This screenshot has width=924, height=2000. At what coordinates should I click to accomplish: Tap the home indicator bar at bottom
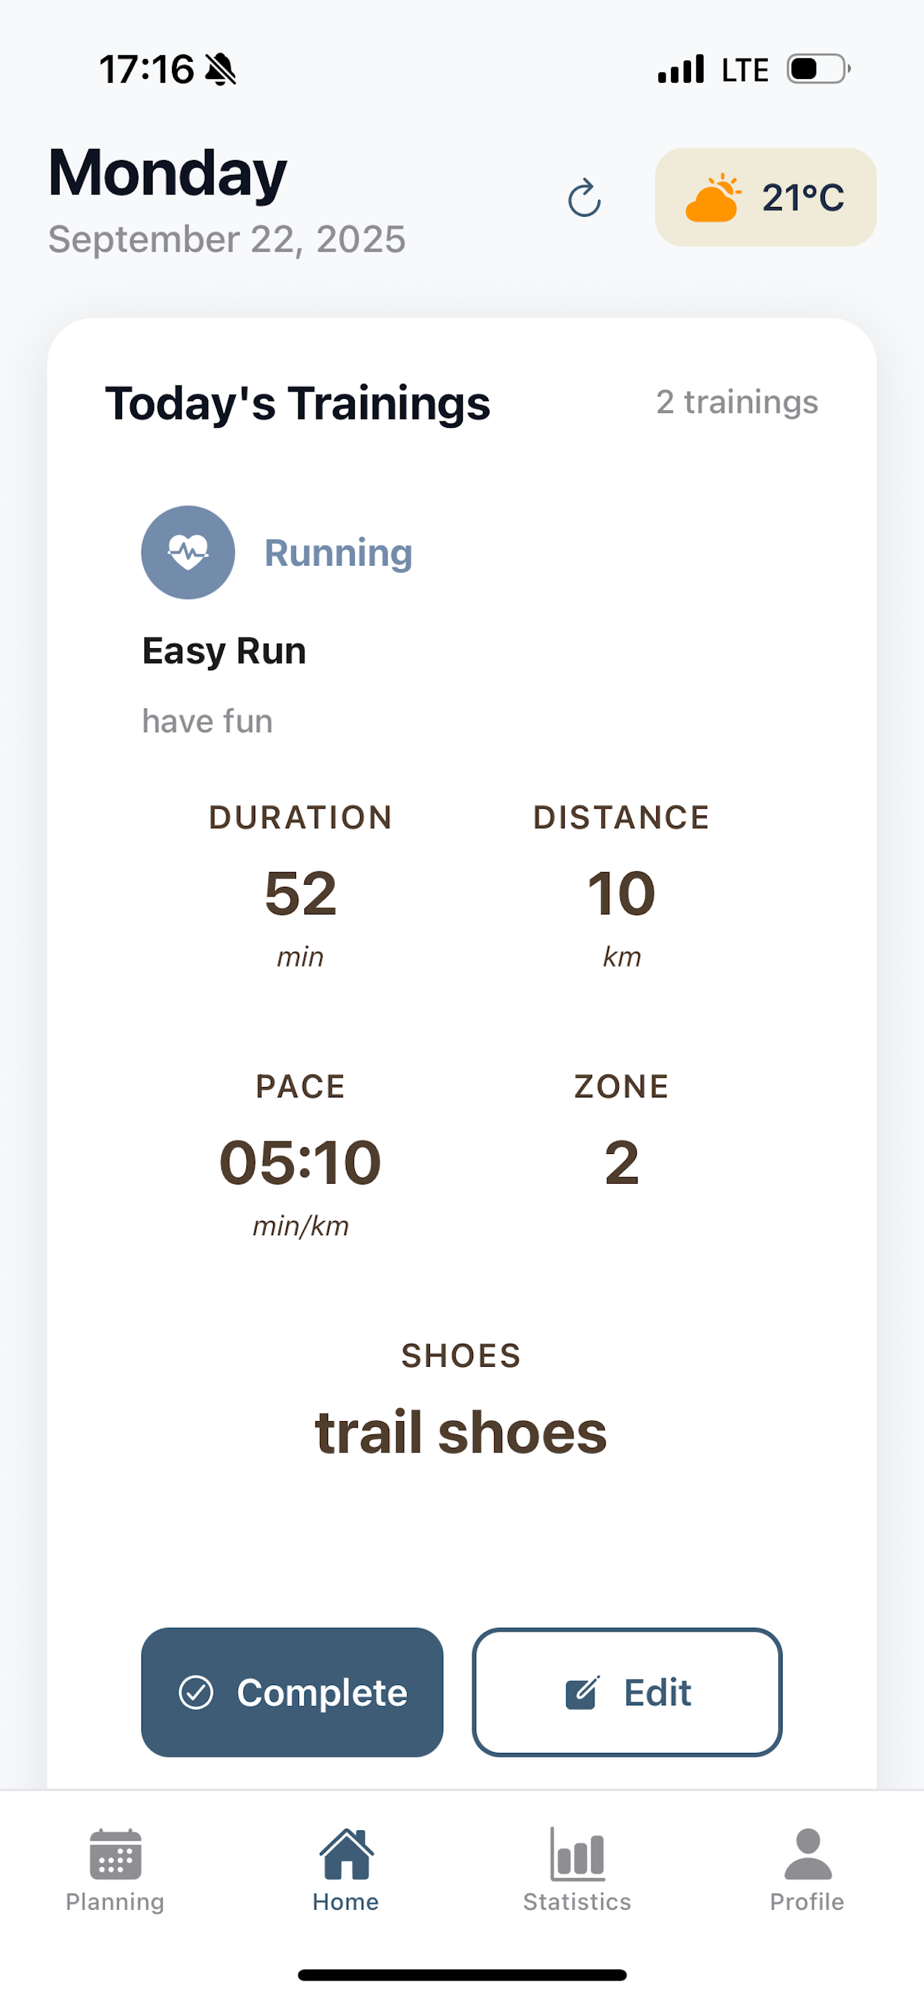462,1975
